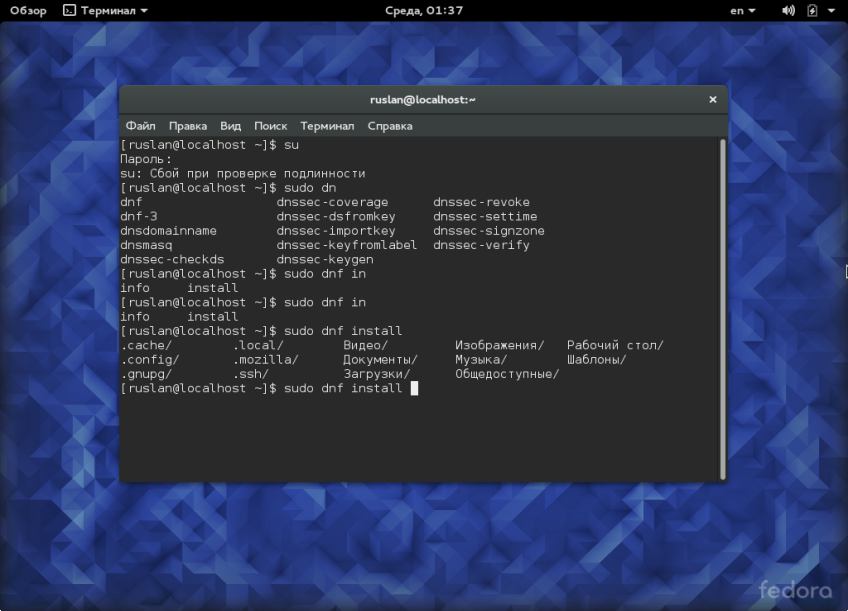The height and width of the screenshot is (611, 848).
Task: Click the text 'dnssec-verify'
Action: tap(481, 245)
